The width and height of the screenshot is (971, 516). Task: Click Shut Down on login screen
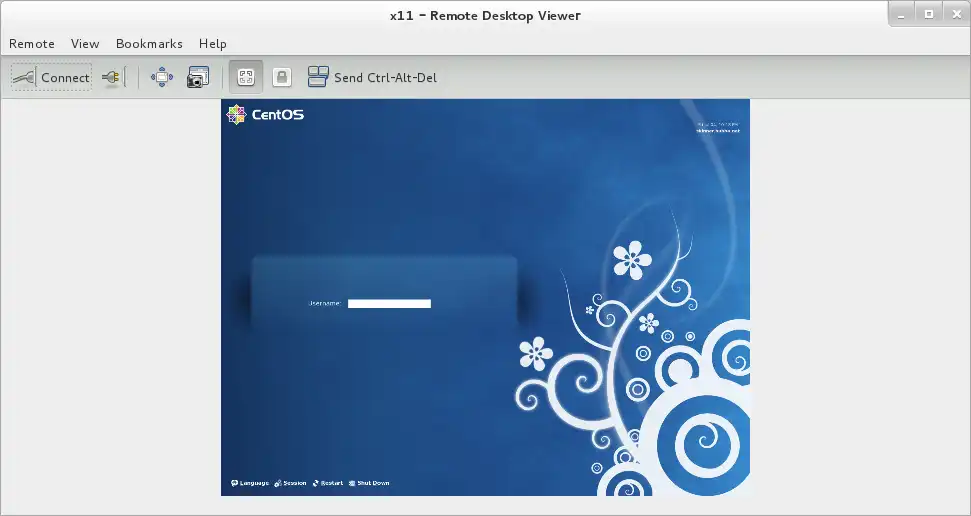pyautogui.click(x=369, y=483)
